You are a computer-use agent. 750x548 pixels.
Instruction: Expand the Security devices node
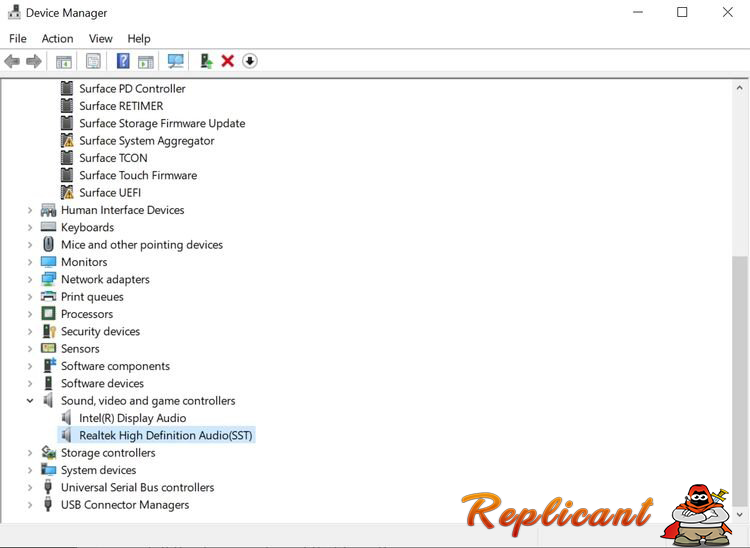pyautogui.click(x=30, y=331)
